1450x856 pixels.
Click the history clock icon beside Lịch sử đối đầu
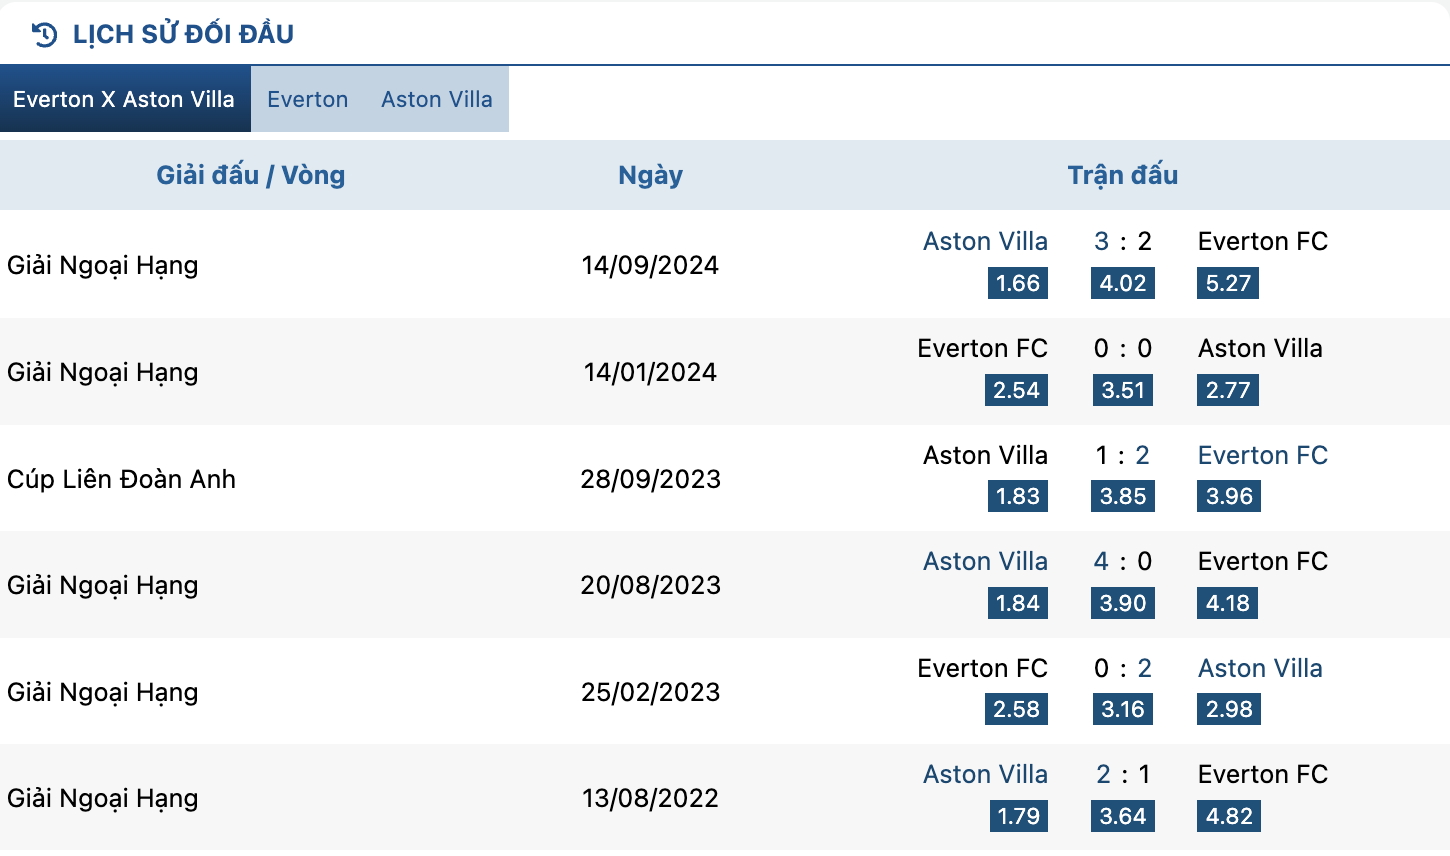(x=45, y=35)
